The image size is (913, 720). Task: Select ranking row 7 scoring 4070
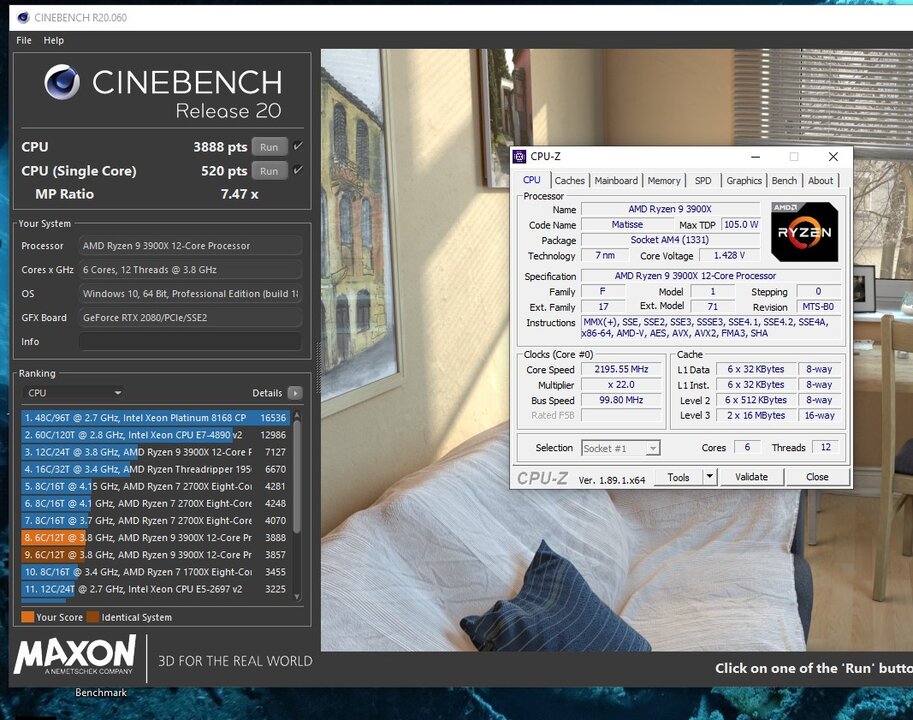point(155,521)
